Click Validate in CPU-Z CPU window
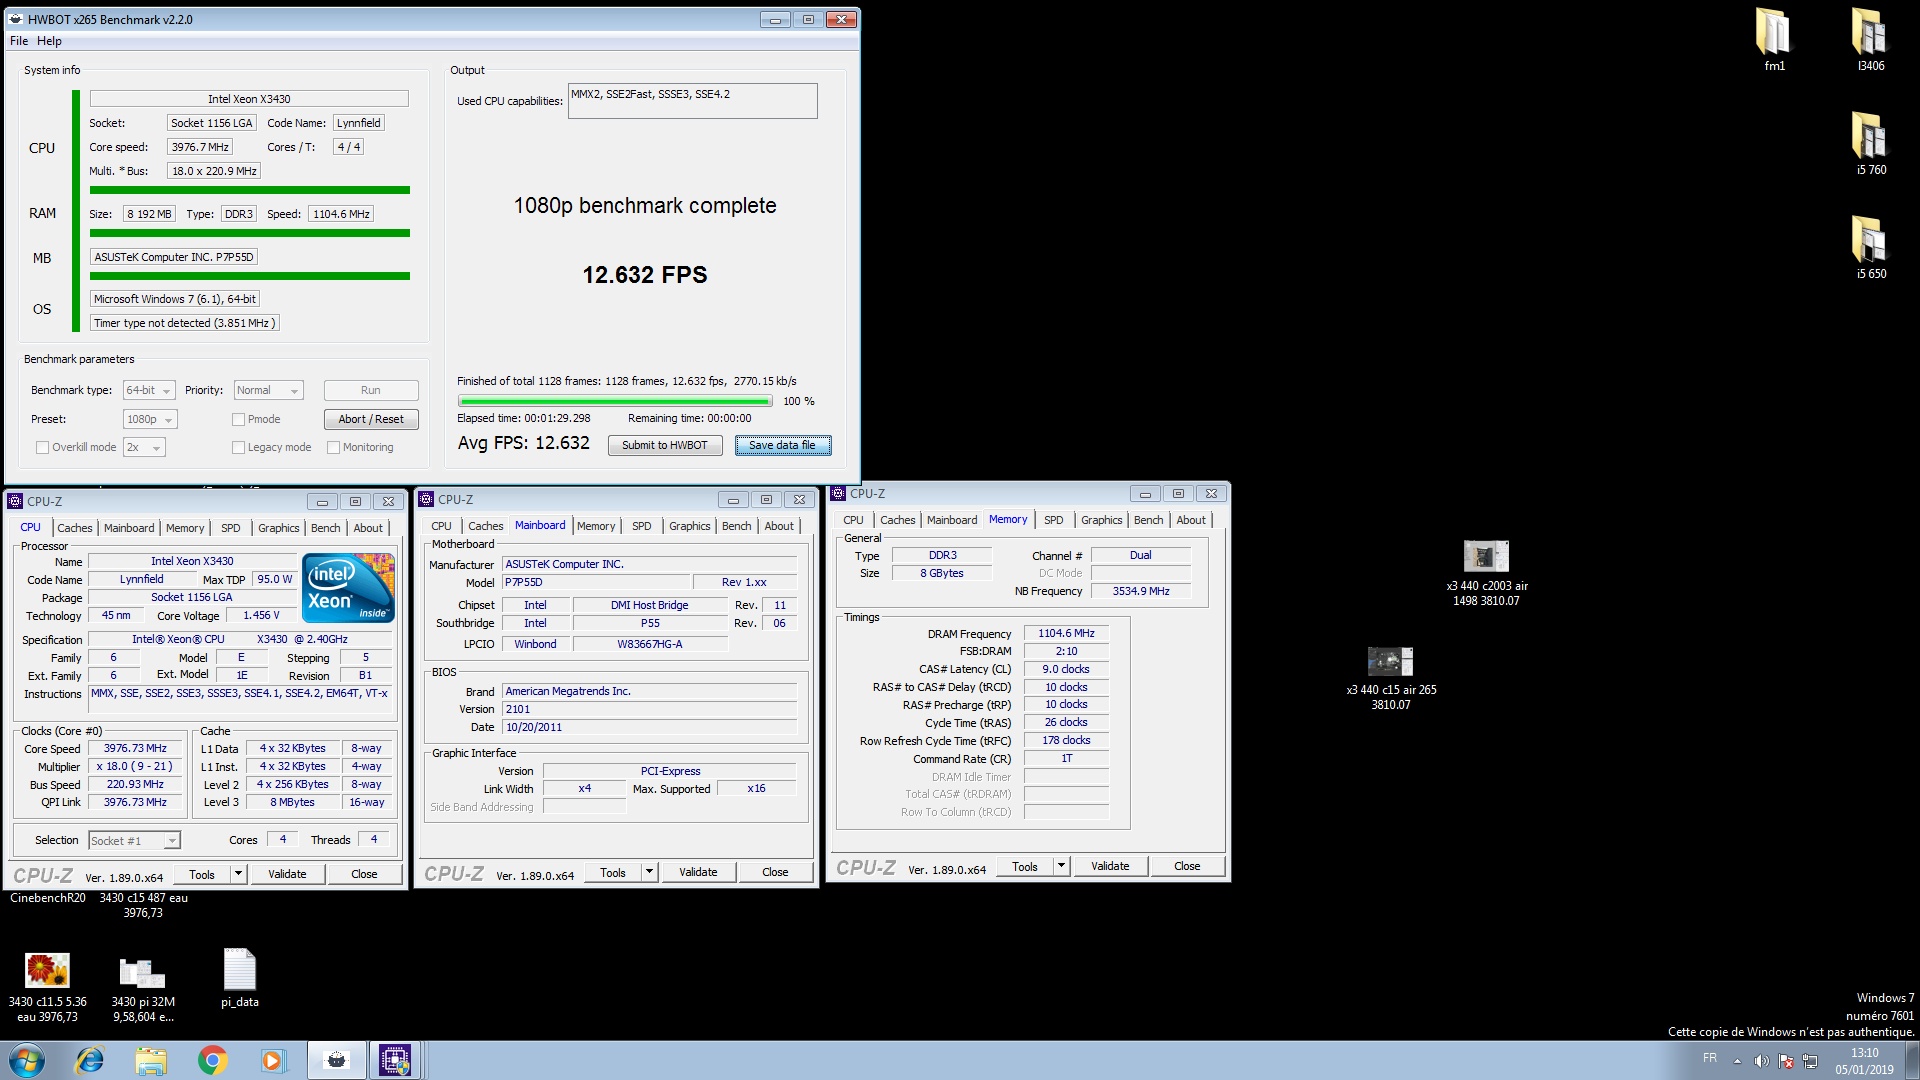This screenshot has width=1920, height=1080. point(287,874)
